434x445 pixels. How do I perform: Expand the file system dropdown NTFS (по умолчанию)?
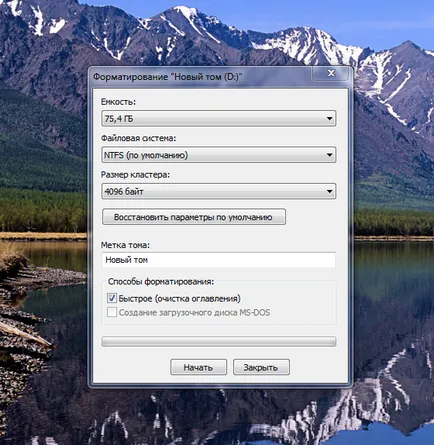pos(219,155)
